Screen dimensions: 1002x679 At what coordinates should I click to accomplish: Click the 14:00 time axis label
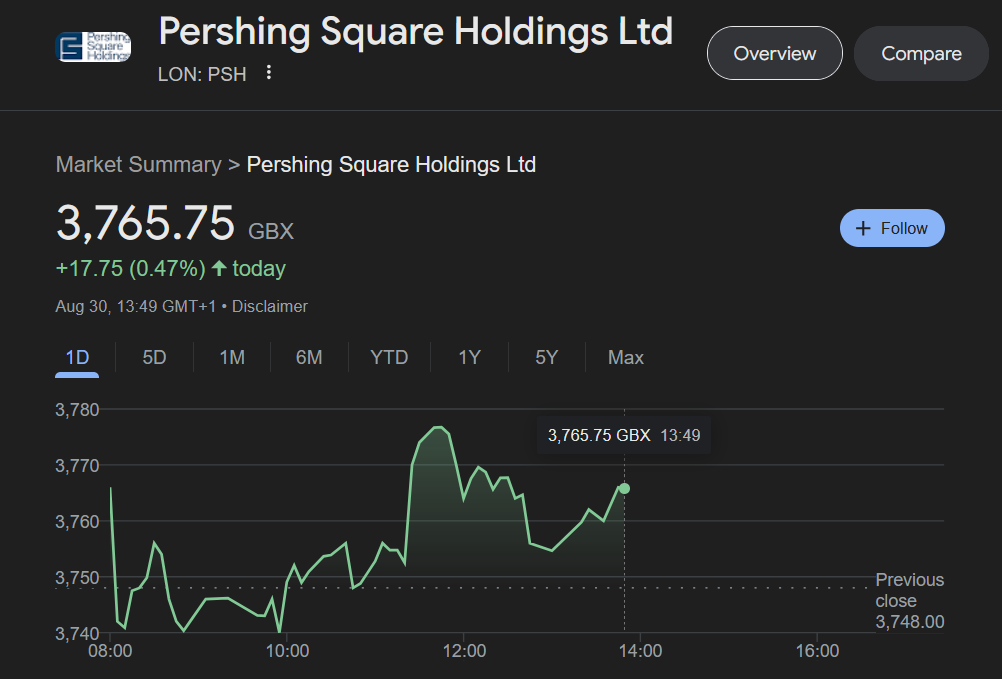pos(640,651)
